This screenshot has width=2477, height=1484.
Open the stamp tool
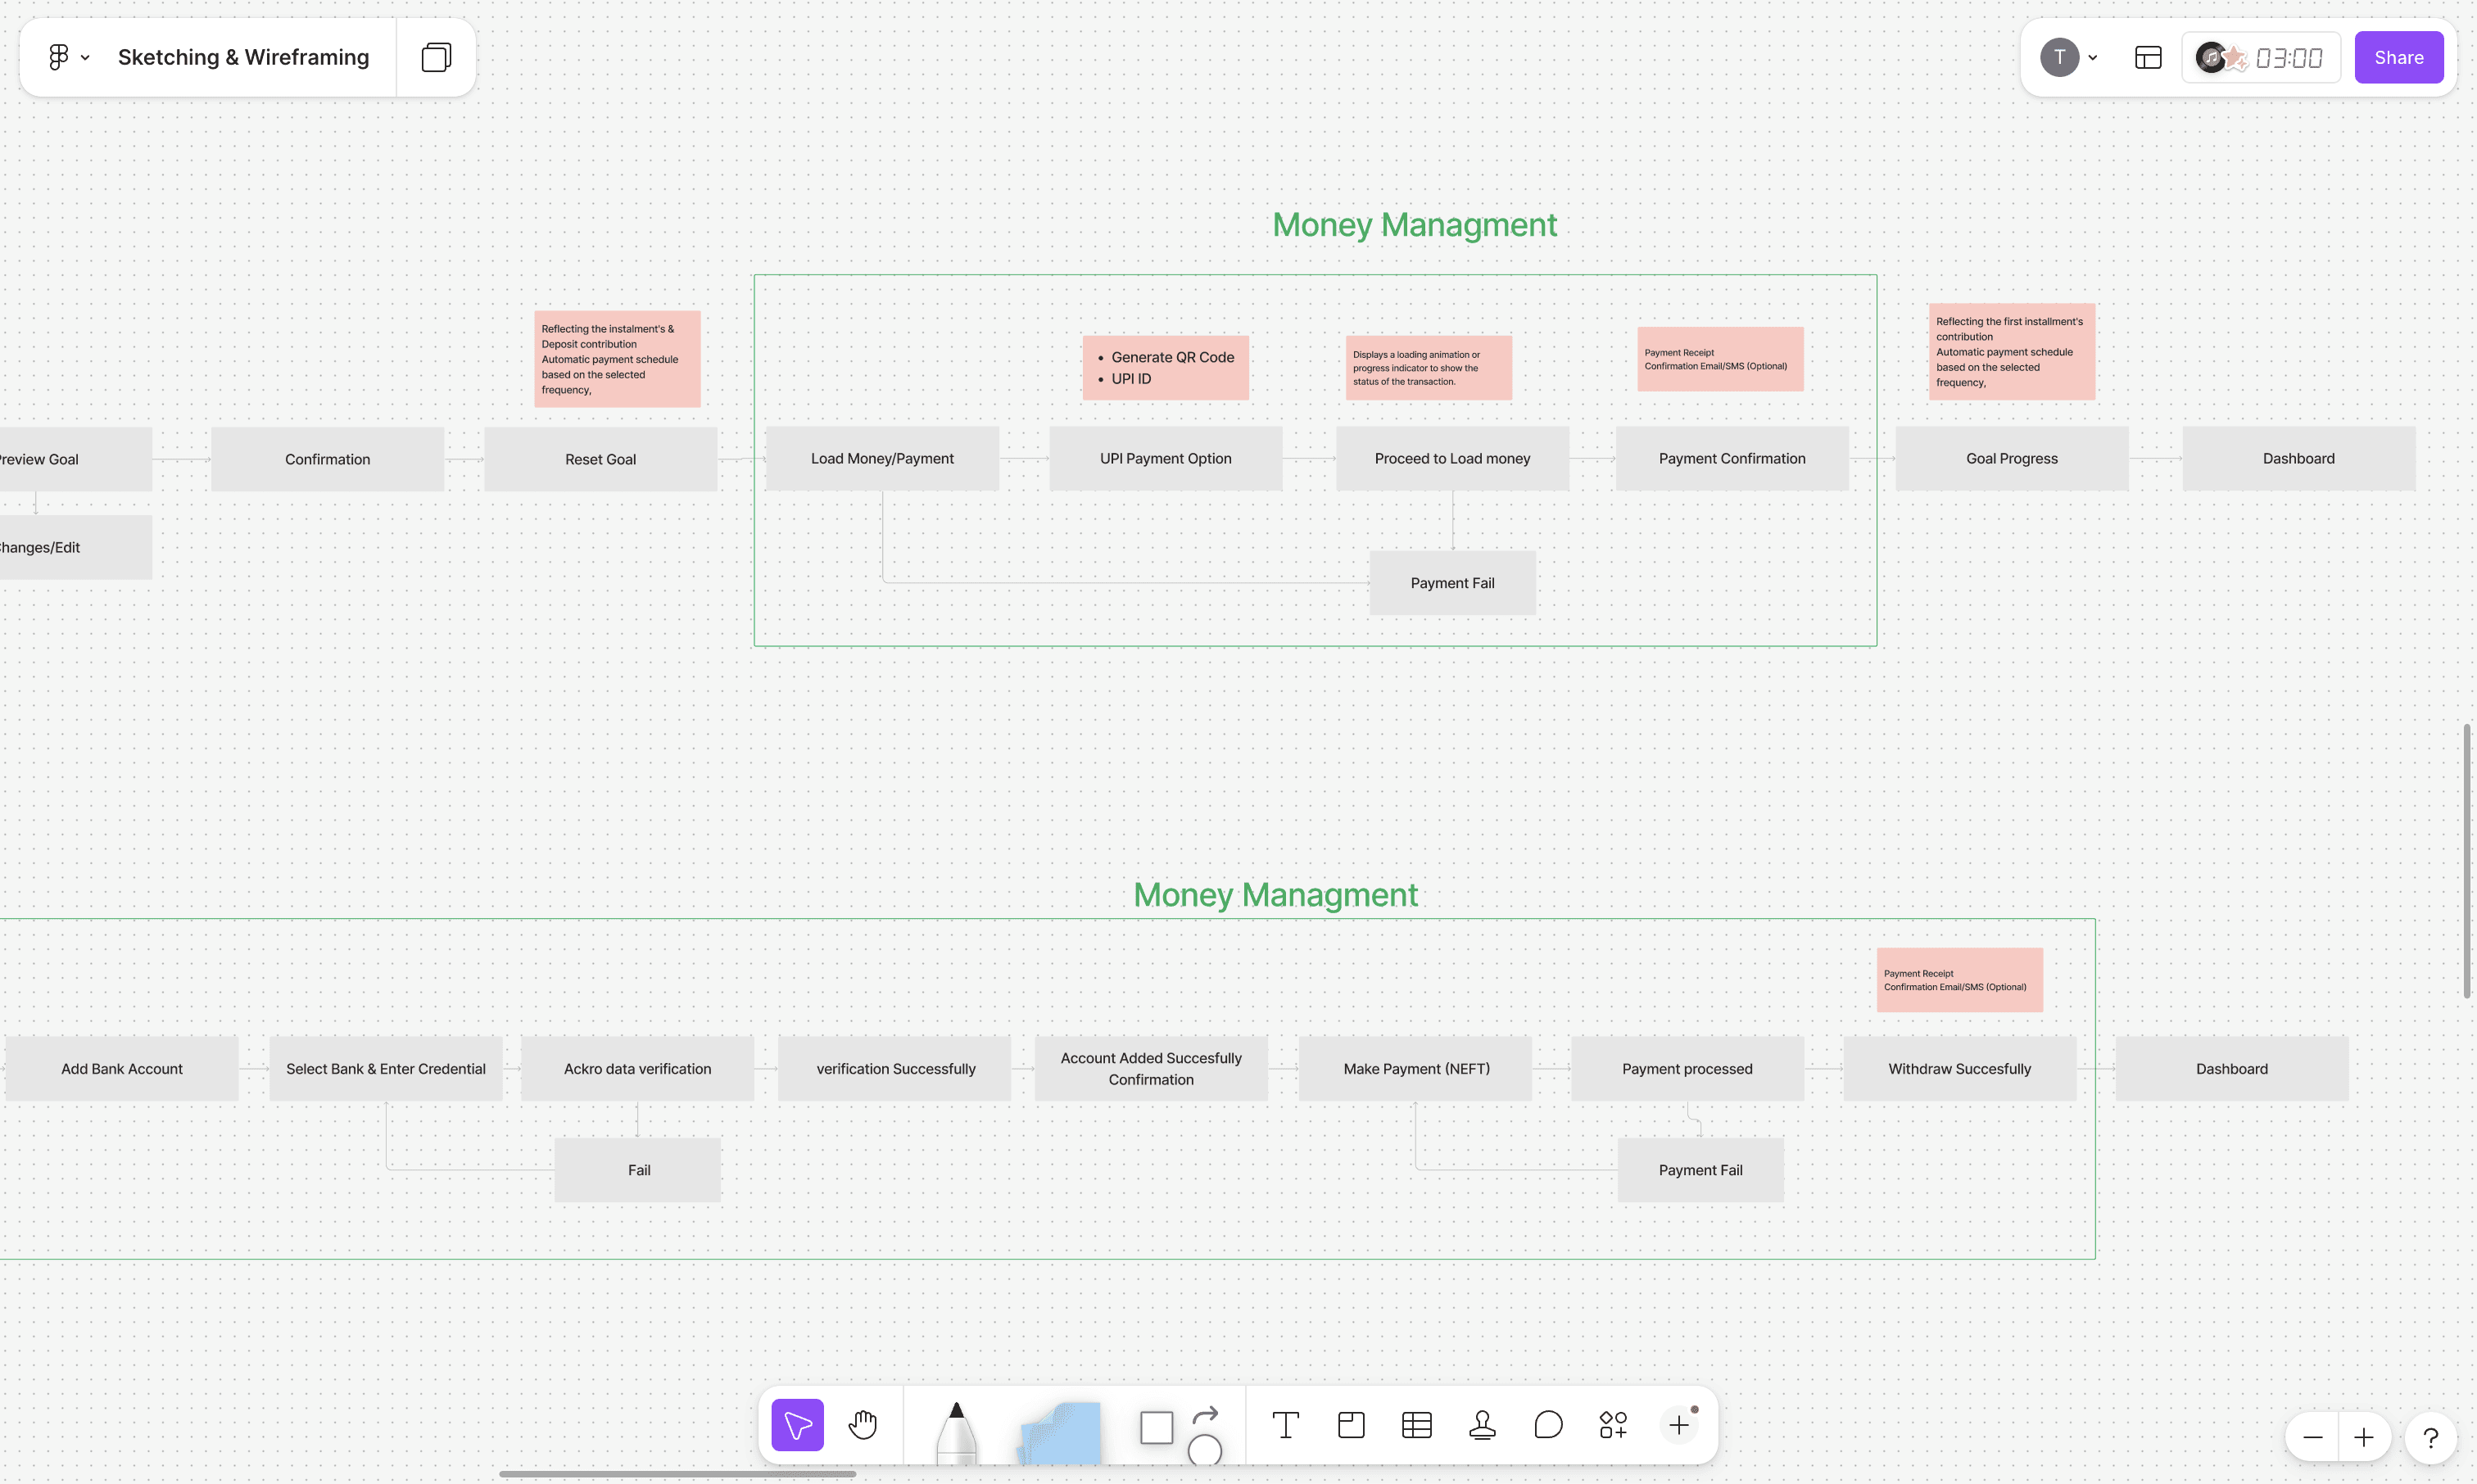click(x=1482, y=1424)
